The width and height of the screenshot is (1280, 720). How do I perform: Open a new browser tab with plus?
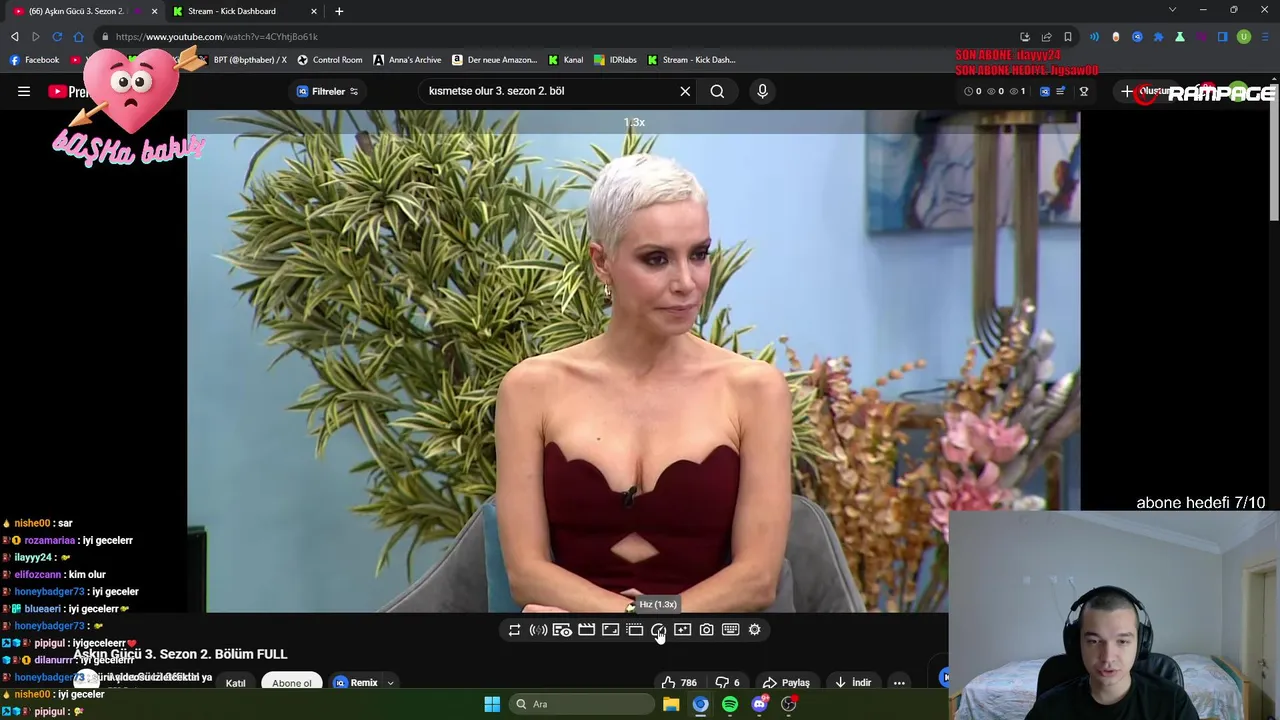click(x=339, y=11)
